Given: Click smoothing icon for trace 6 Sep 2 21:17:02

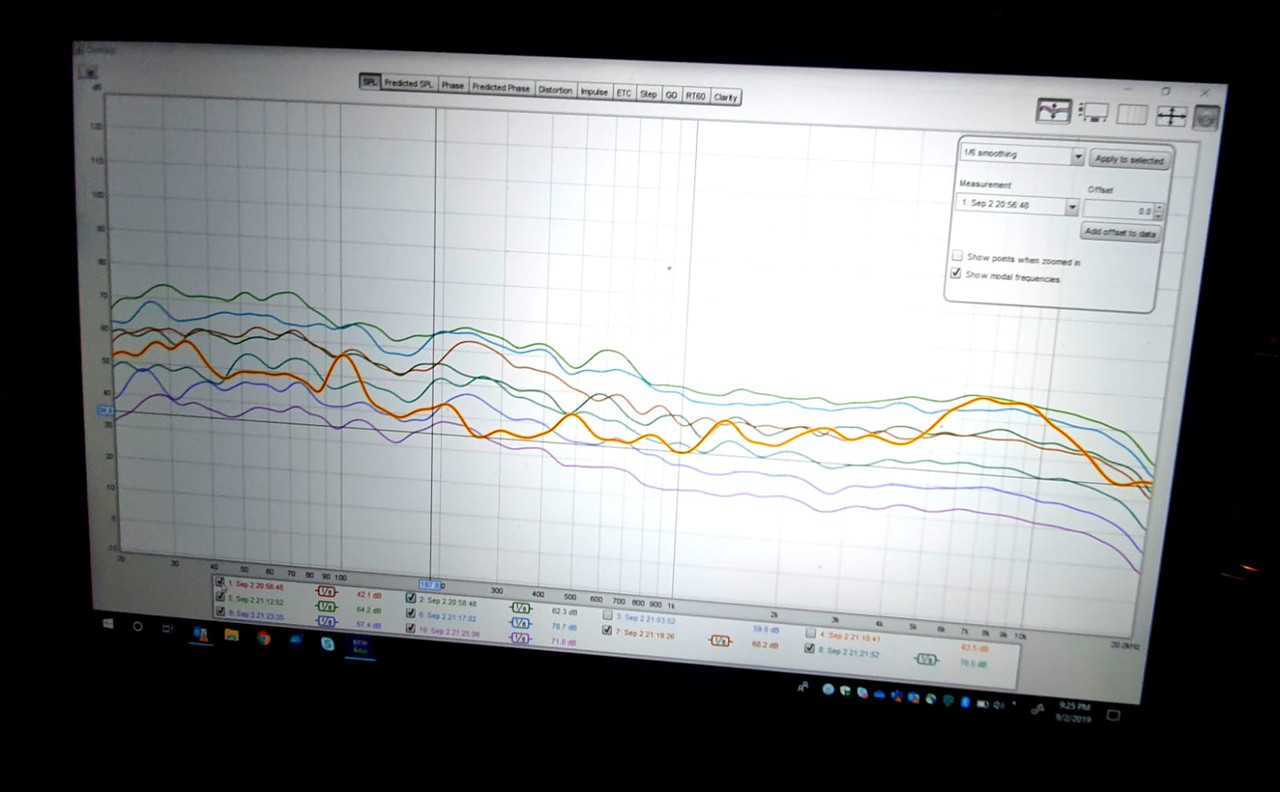Looking at the screenshot, I should point(521,622).
